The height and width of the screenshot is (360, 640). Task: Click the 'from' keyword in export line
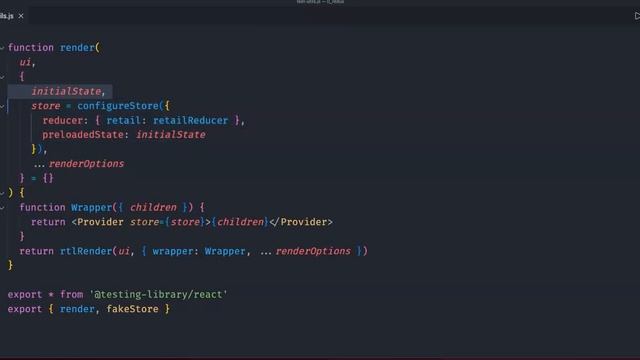point(71,294)
